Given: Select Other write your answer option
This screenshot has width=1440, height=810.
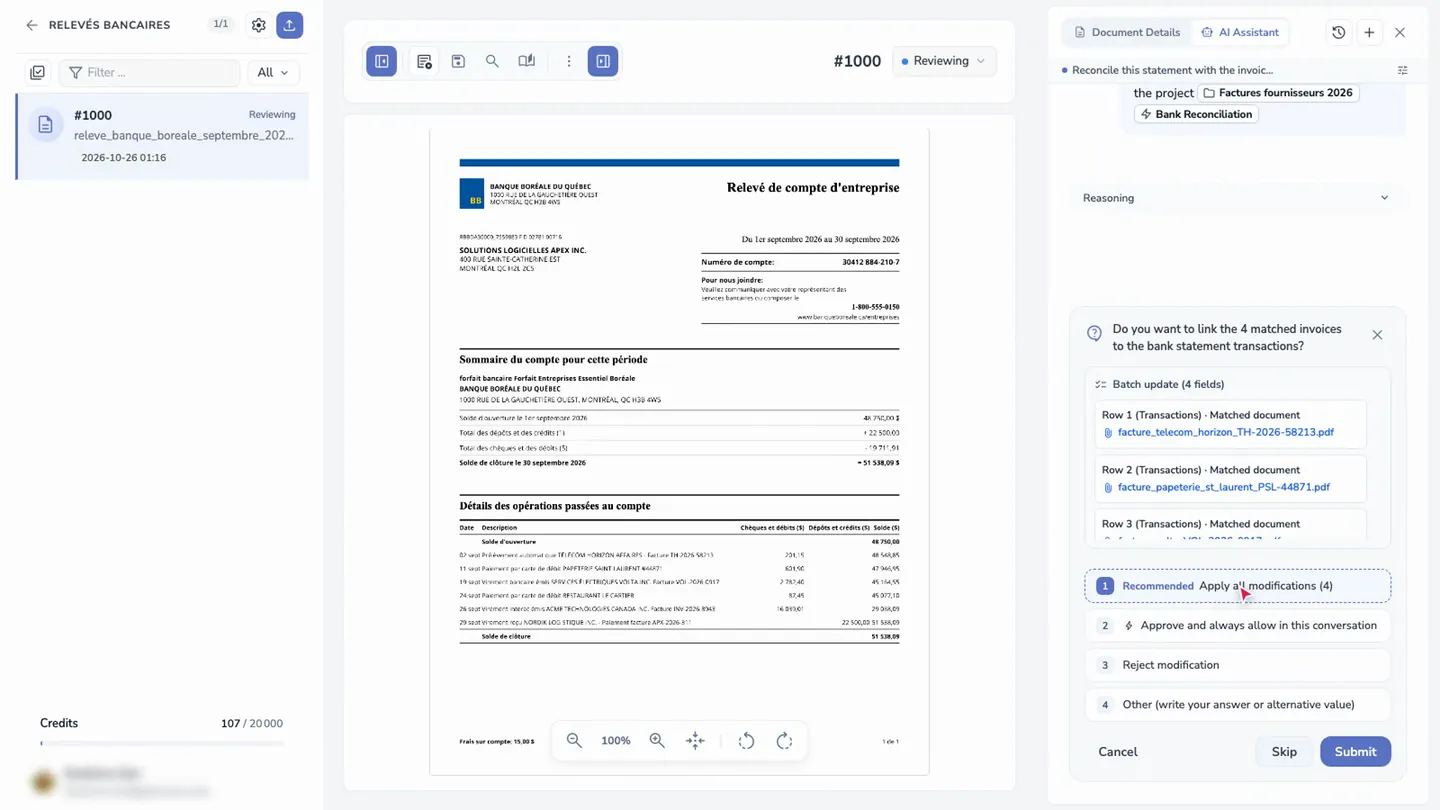Looking at the screenshot, I should coord(1237,705).
